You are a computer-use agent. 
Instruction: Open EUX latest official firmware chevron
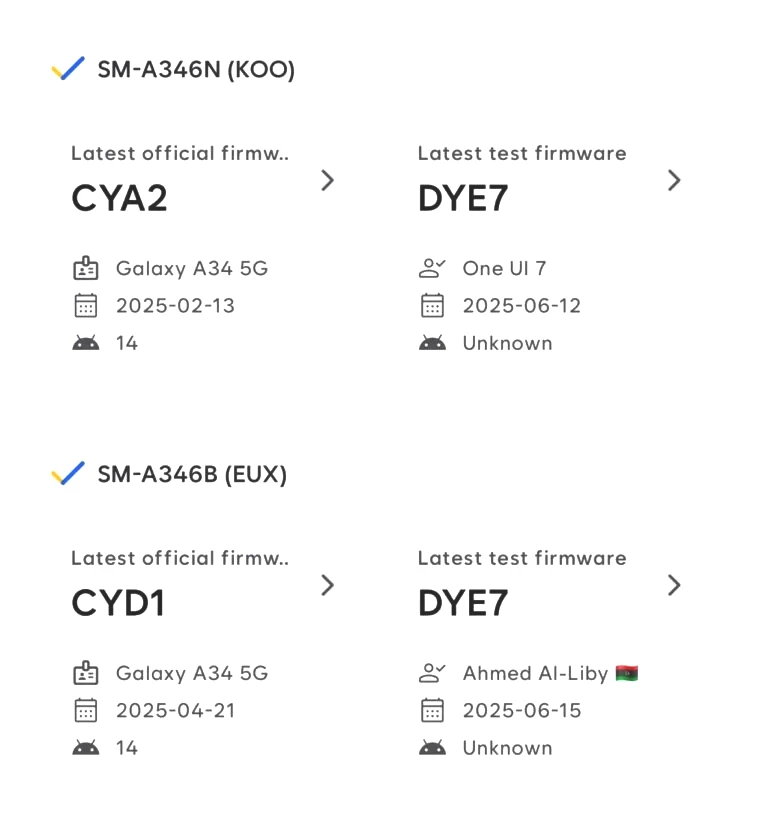(328, 585)
